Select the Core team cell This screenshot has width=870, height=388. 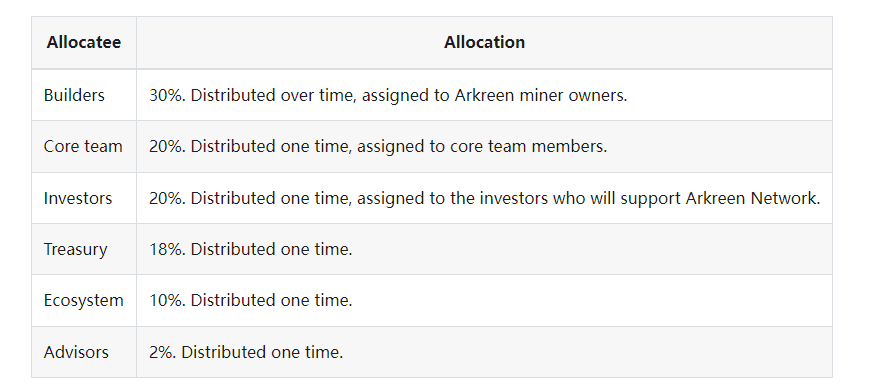(x=83, y=147)
